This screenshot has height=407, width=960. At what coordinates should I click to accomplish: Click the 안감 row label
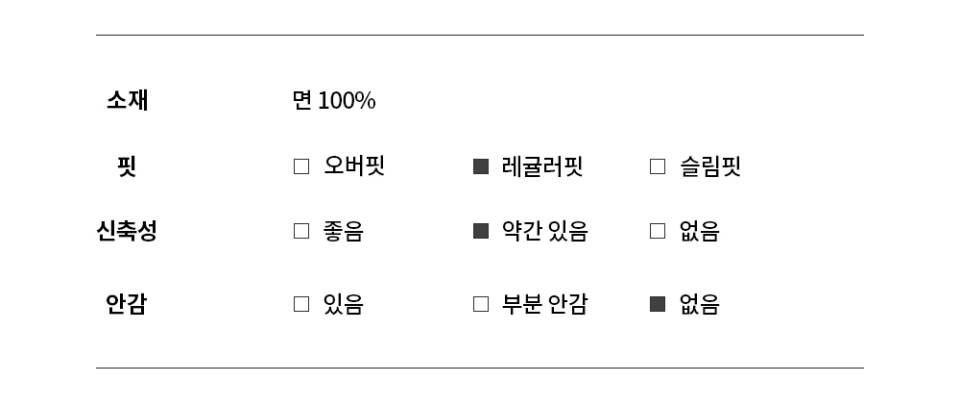click(127, 305)
